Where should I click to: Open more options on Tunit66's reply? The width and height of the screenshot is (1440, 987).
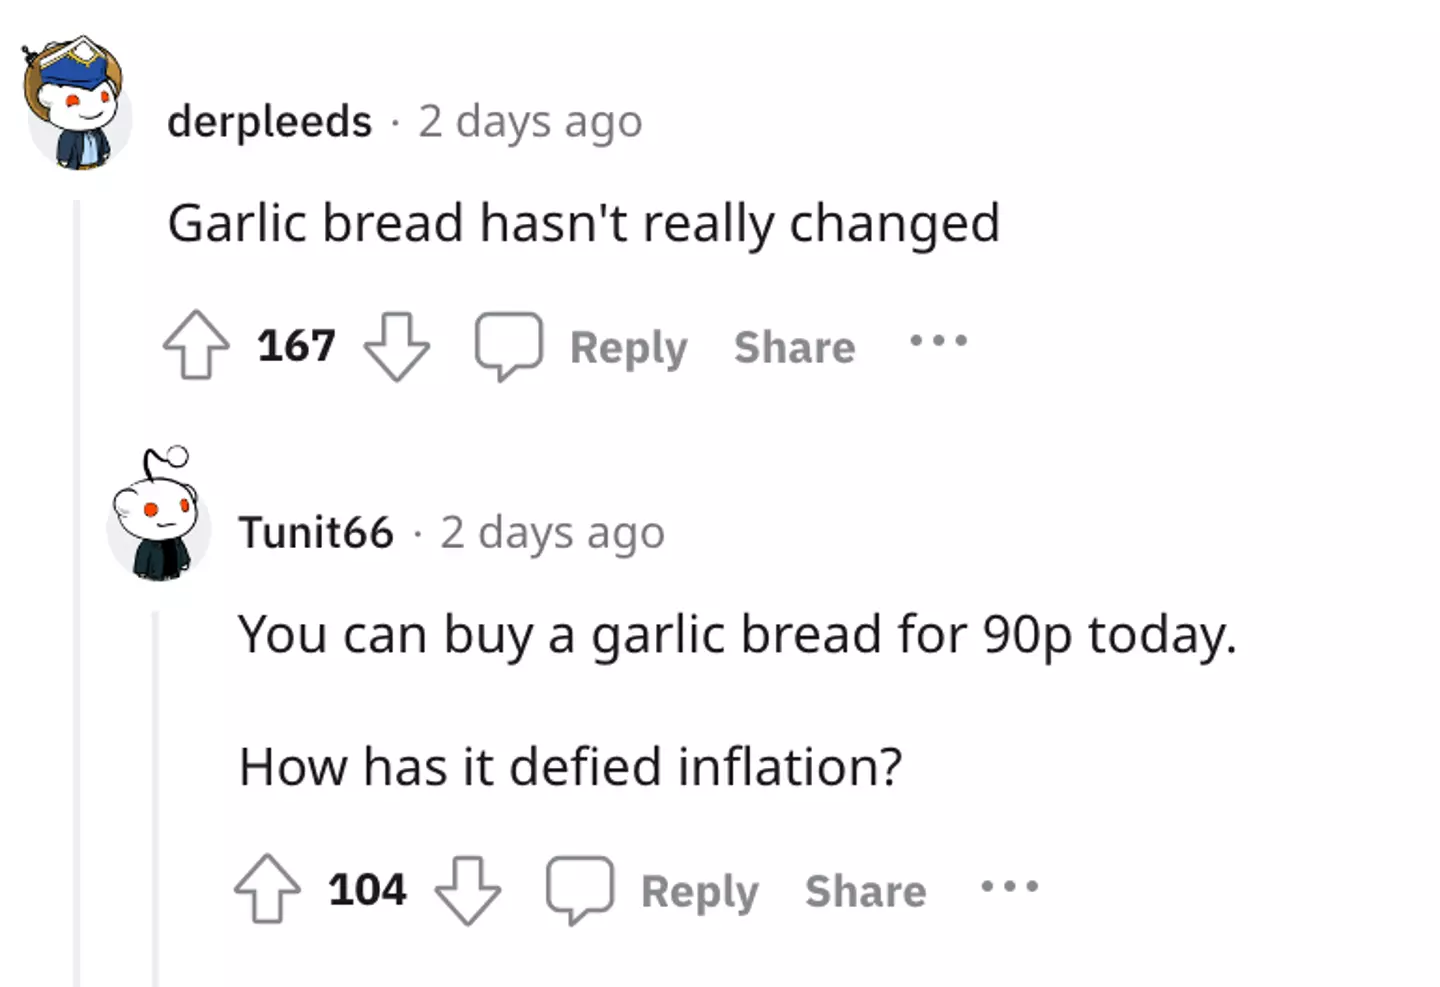click(1009, 886)
